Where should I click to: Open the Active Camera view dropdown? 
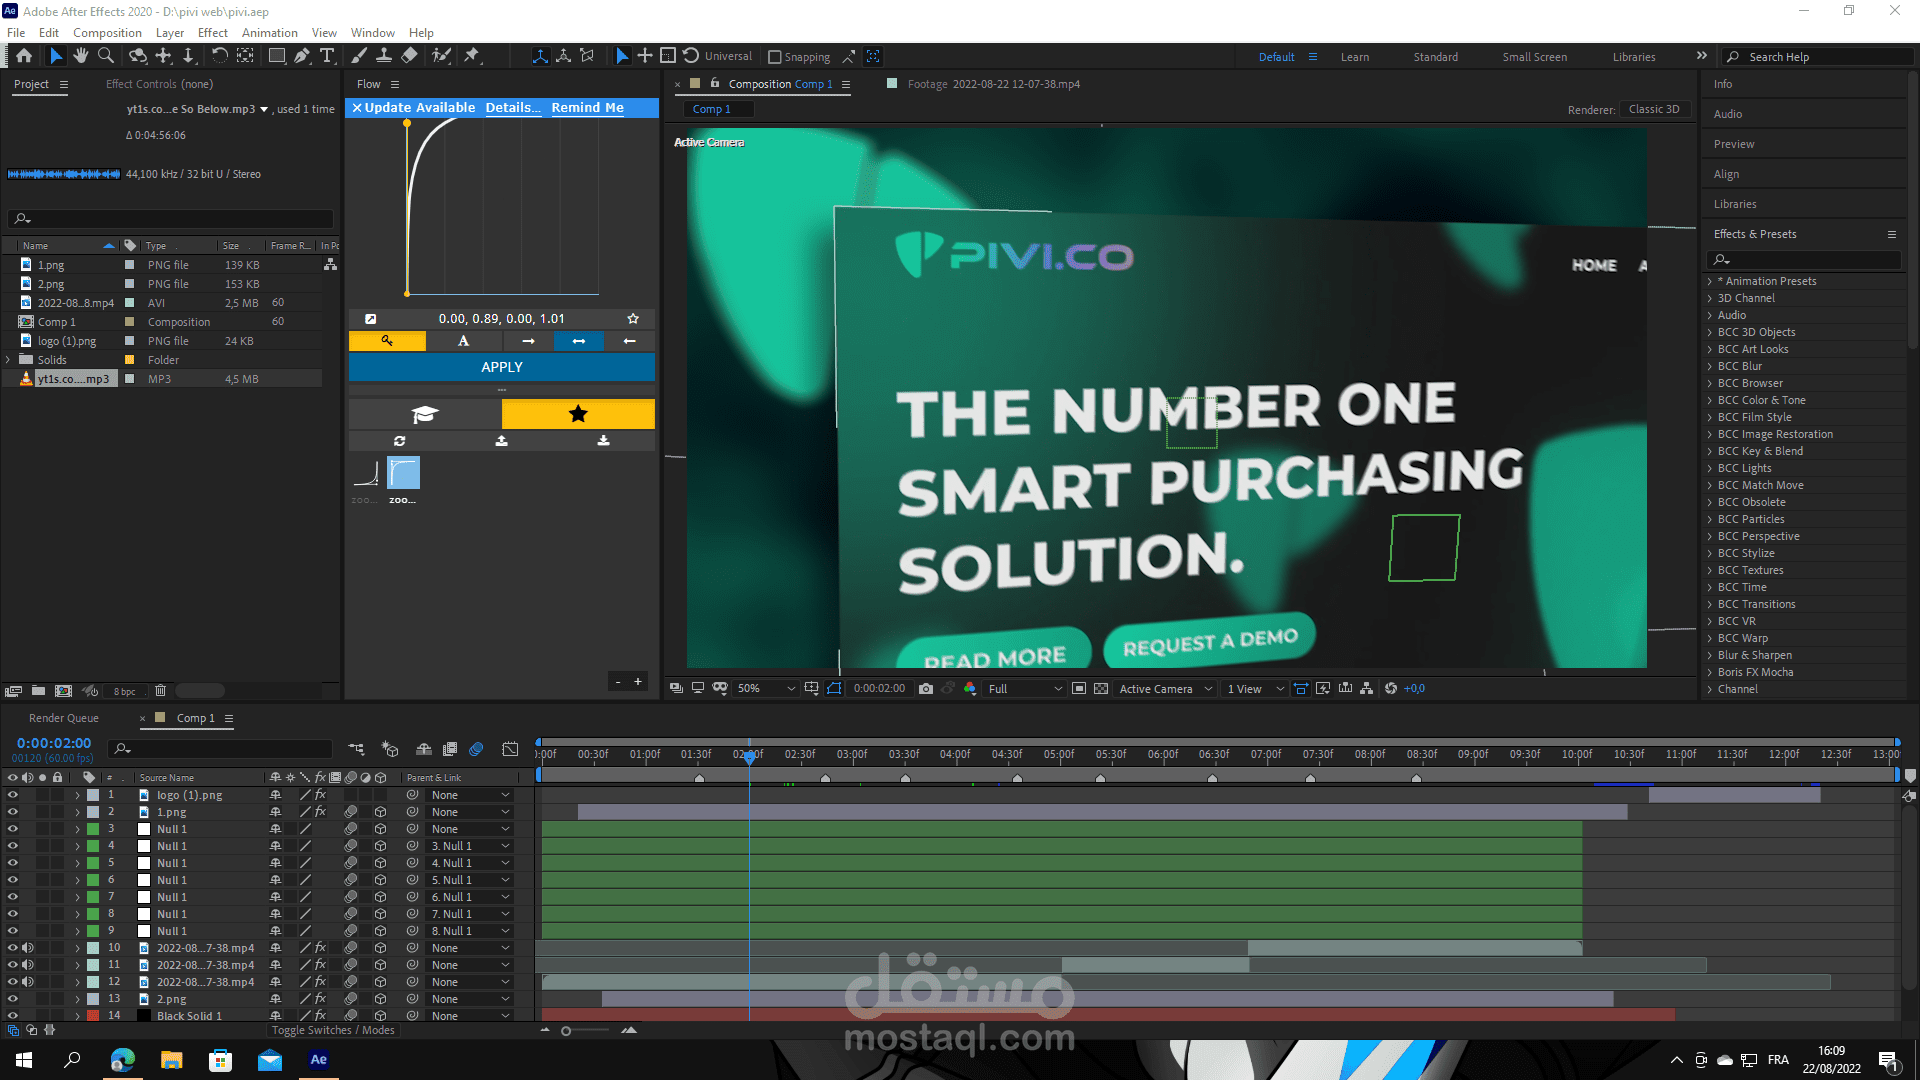[1165, 688]
